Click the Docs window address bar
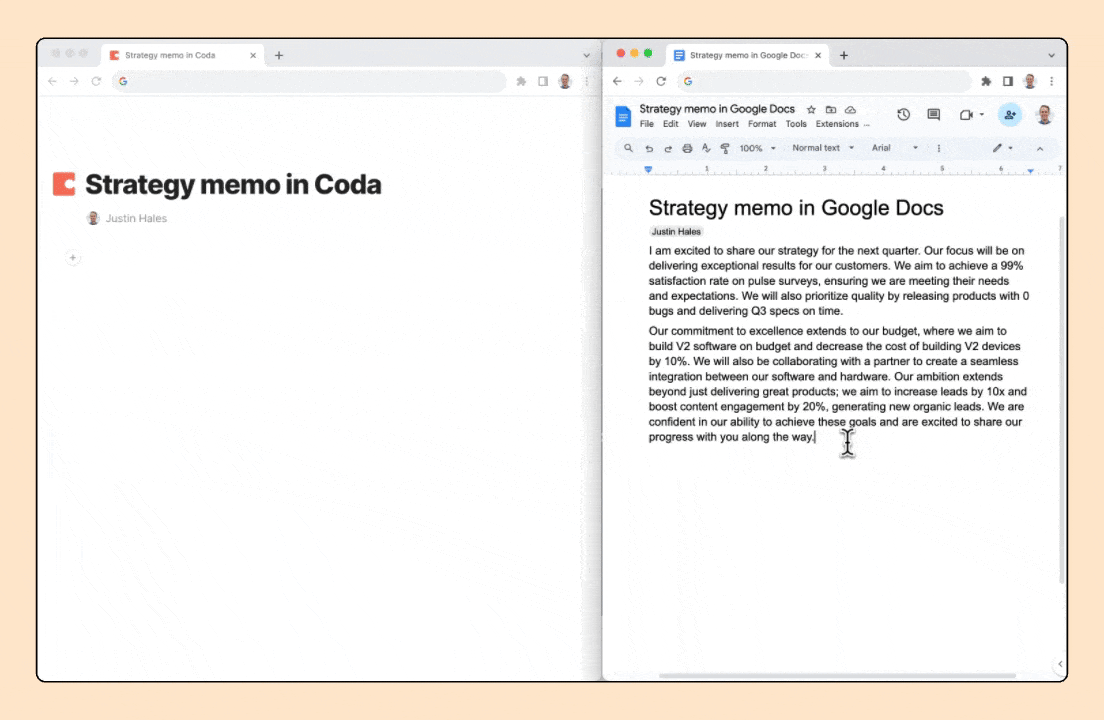The width and height of the screenshot is (1104, 720). coord(824,81)
